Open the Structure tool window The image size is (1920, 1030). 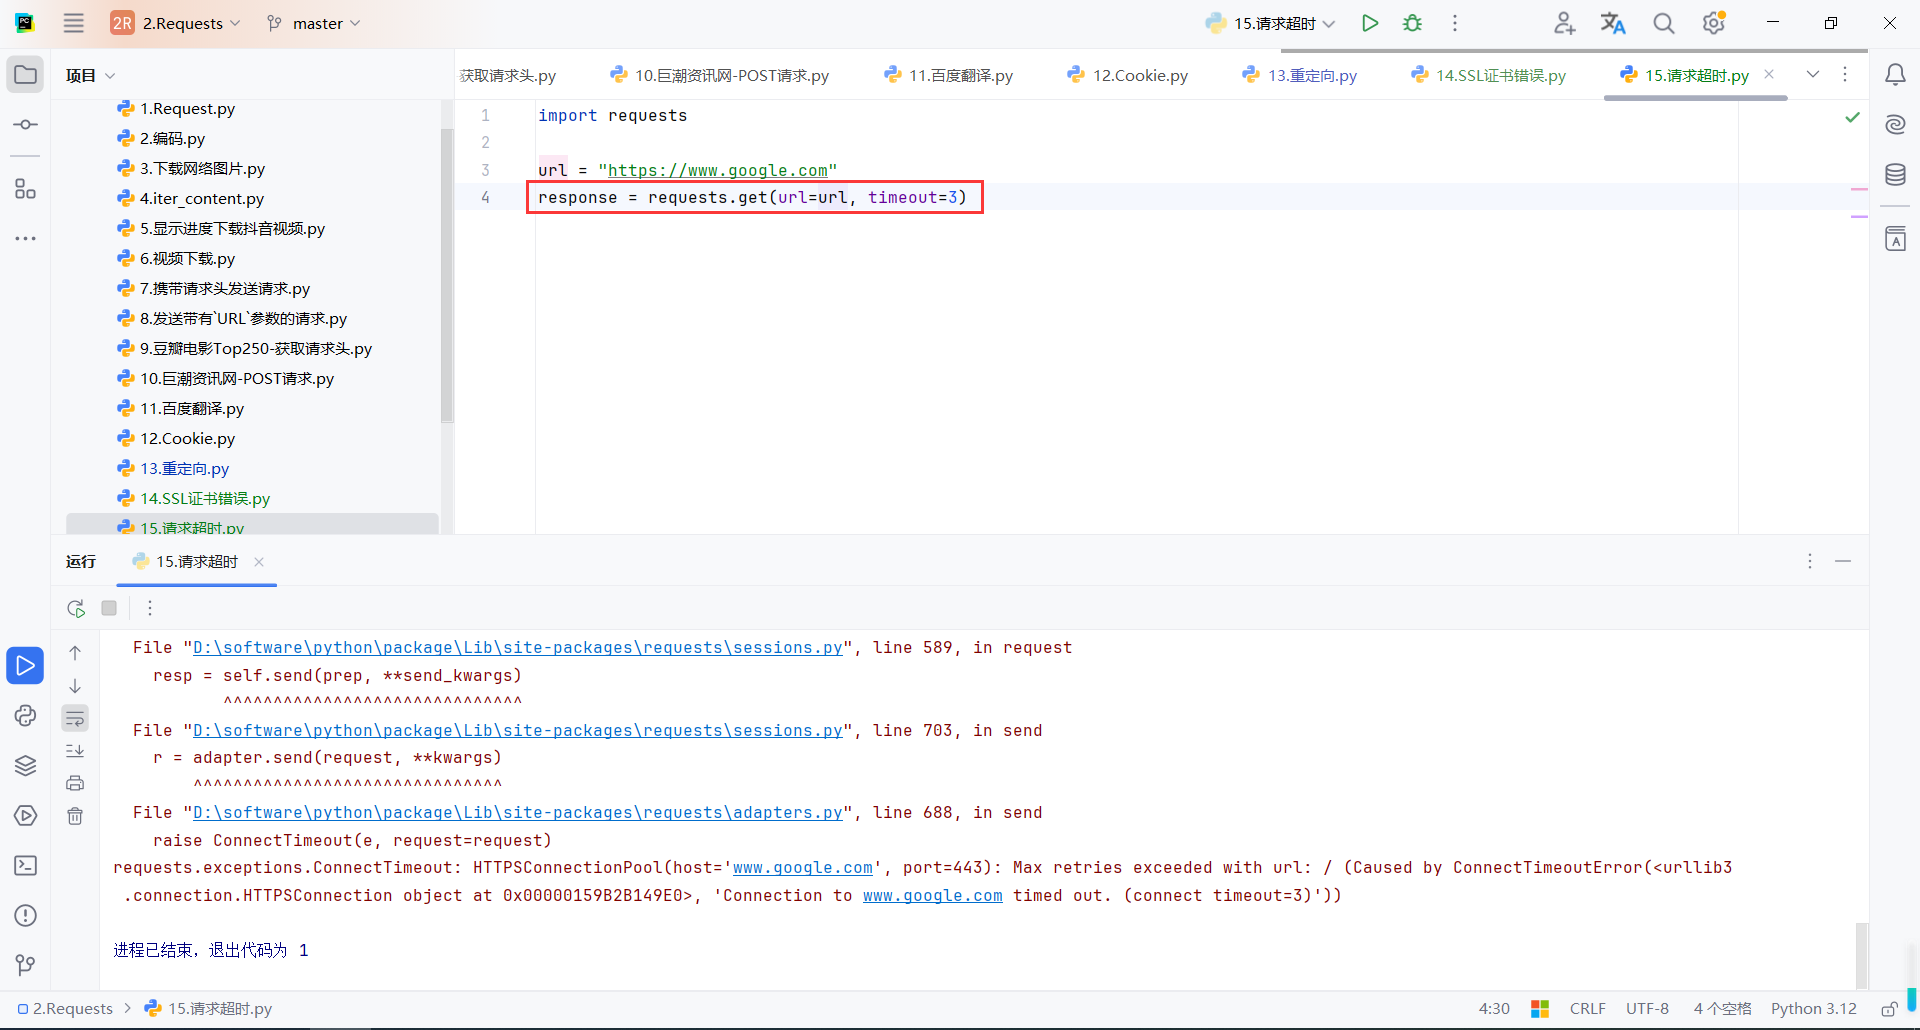click(x=25, y=189)
